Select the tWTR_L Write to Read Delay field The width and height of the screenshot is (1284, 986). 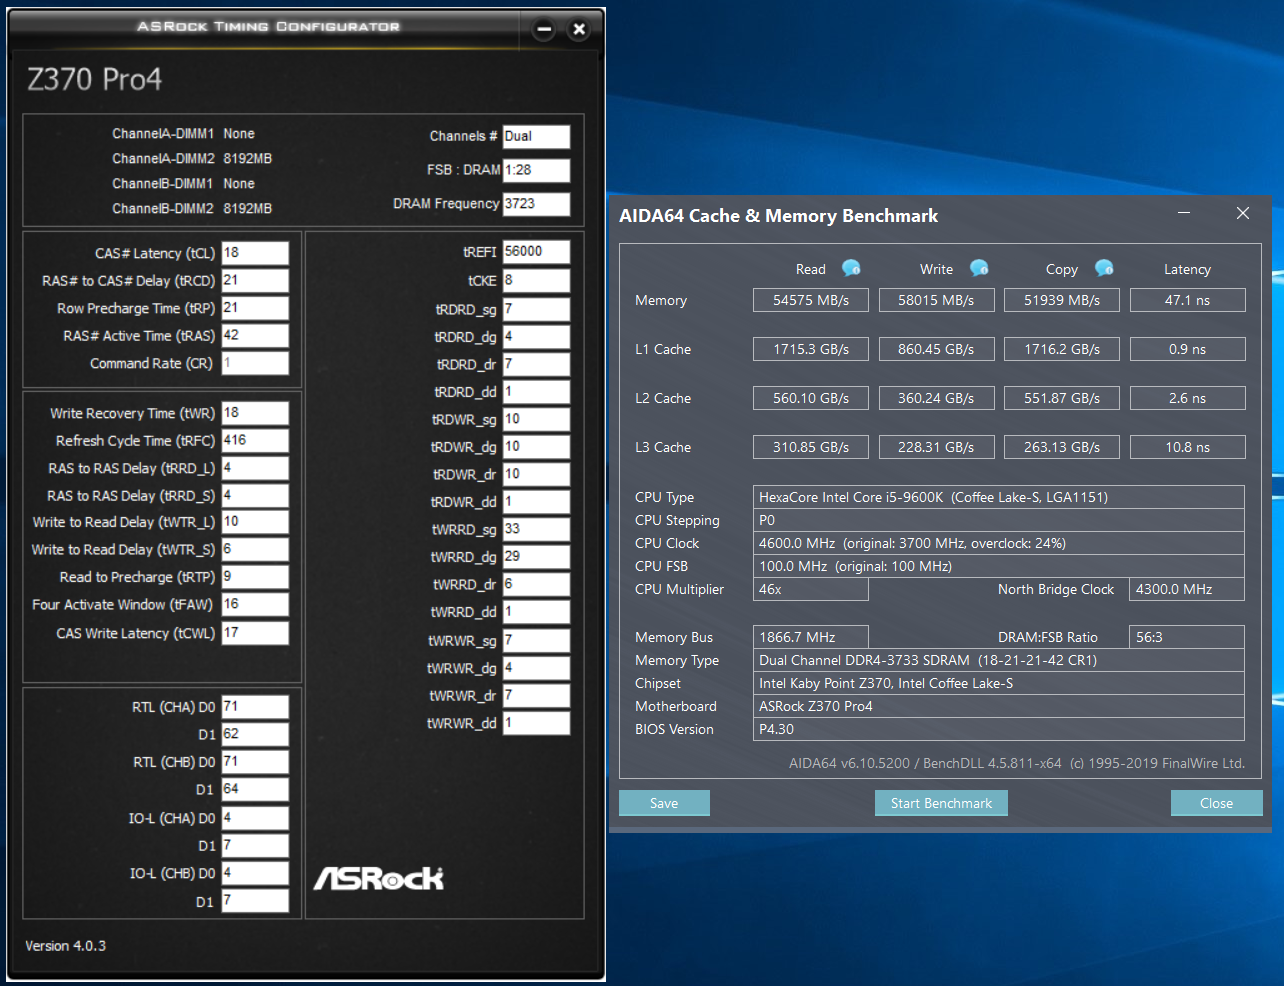point(255,522)
